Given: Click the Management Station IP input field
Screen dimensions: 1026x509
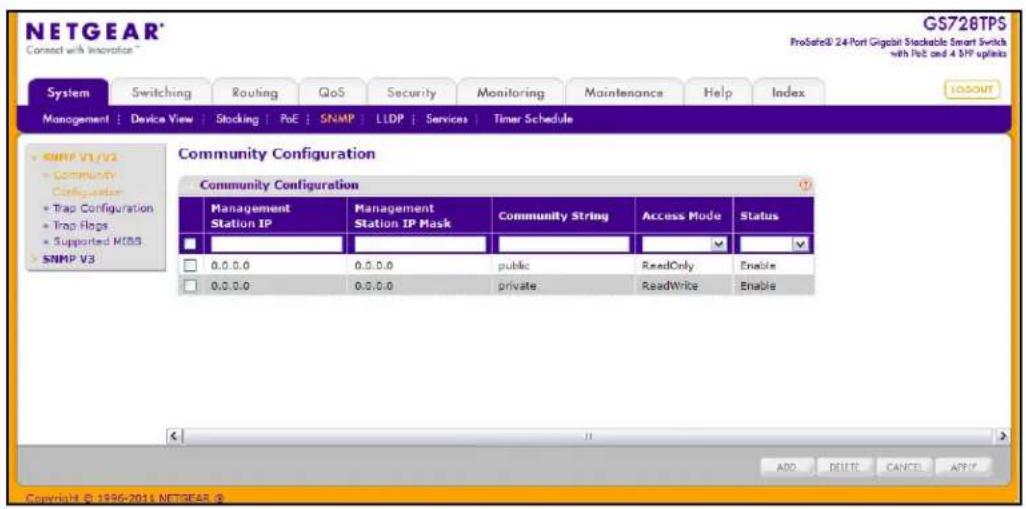Looking at the screenshot, I should [276, 244].
